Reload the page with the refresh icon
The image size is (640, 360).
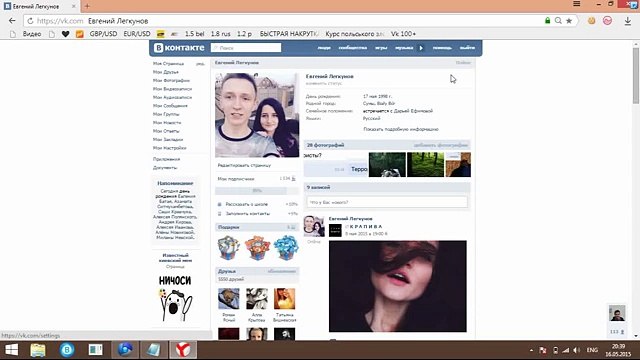pos(30,21)
